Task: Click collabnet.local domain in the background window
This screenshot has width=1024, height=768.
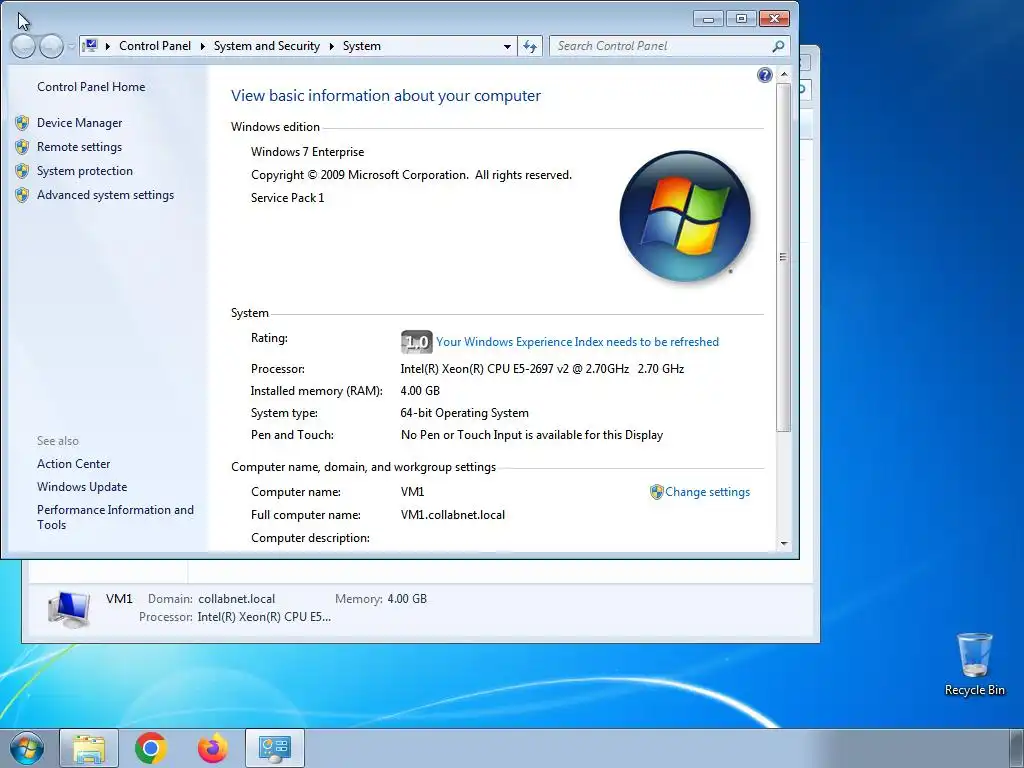Action: click(236, 599)
